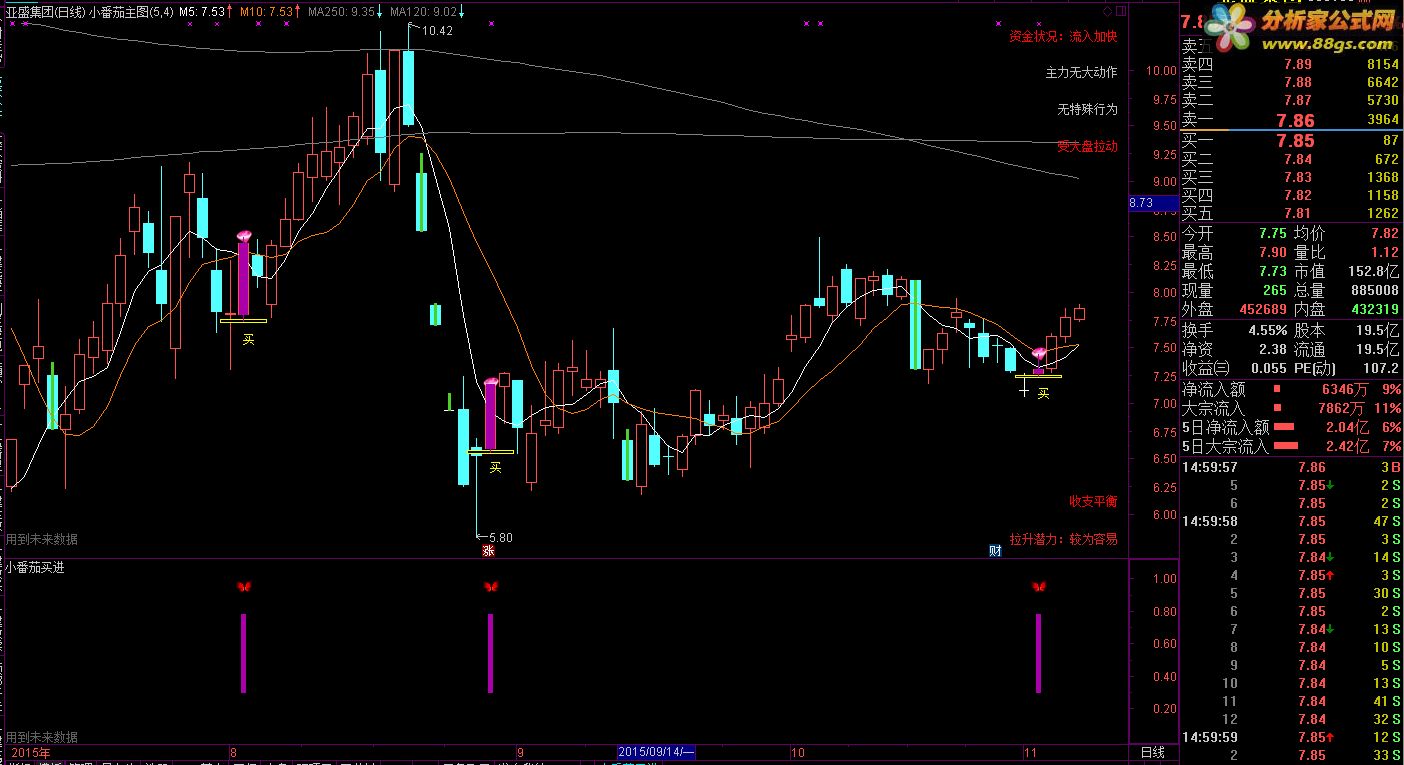1404x765 pixels.
Task: Click the 买二 row at 7.84
Action: click(x=1291, y=159)
